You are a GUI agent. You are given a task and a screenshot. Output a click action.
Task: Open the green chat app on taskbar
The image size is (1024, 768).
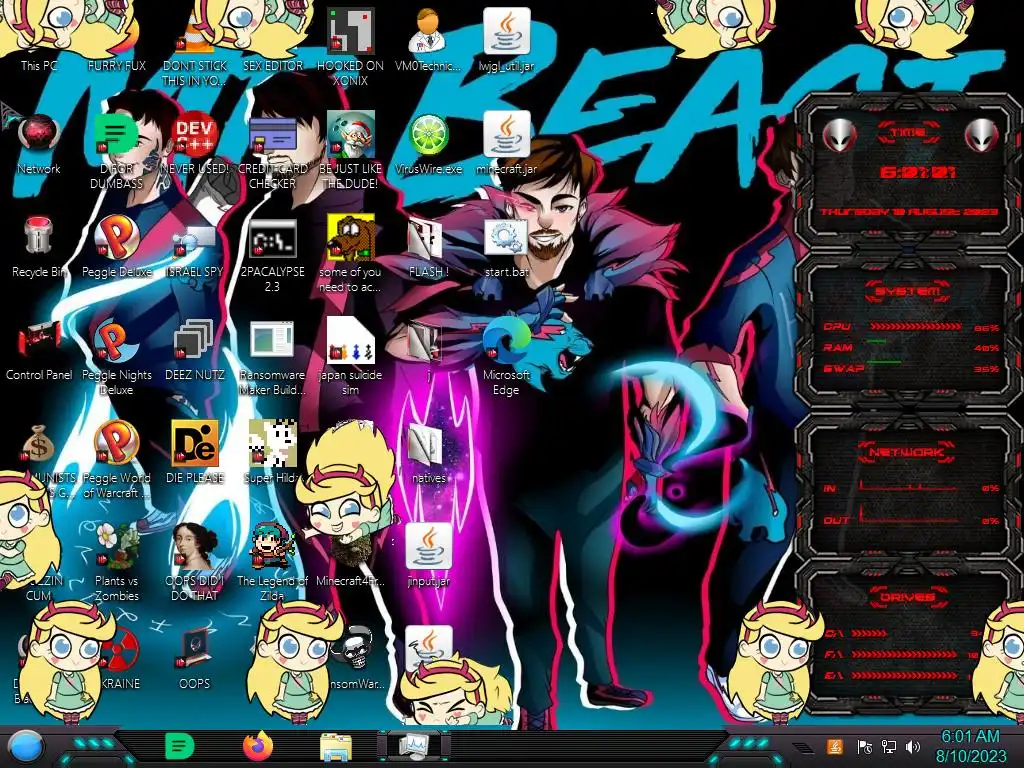point(180,746)
